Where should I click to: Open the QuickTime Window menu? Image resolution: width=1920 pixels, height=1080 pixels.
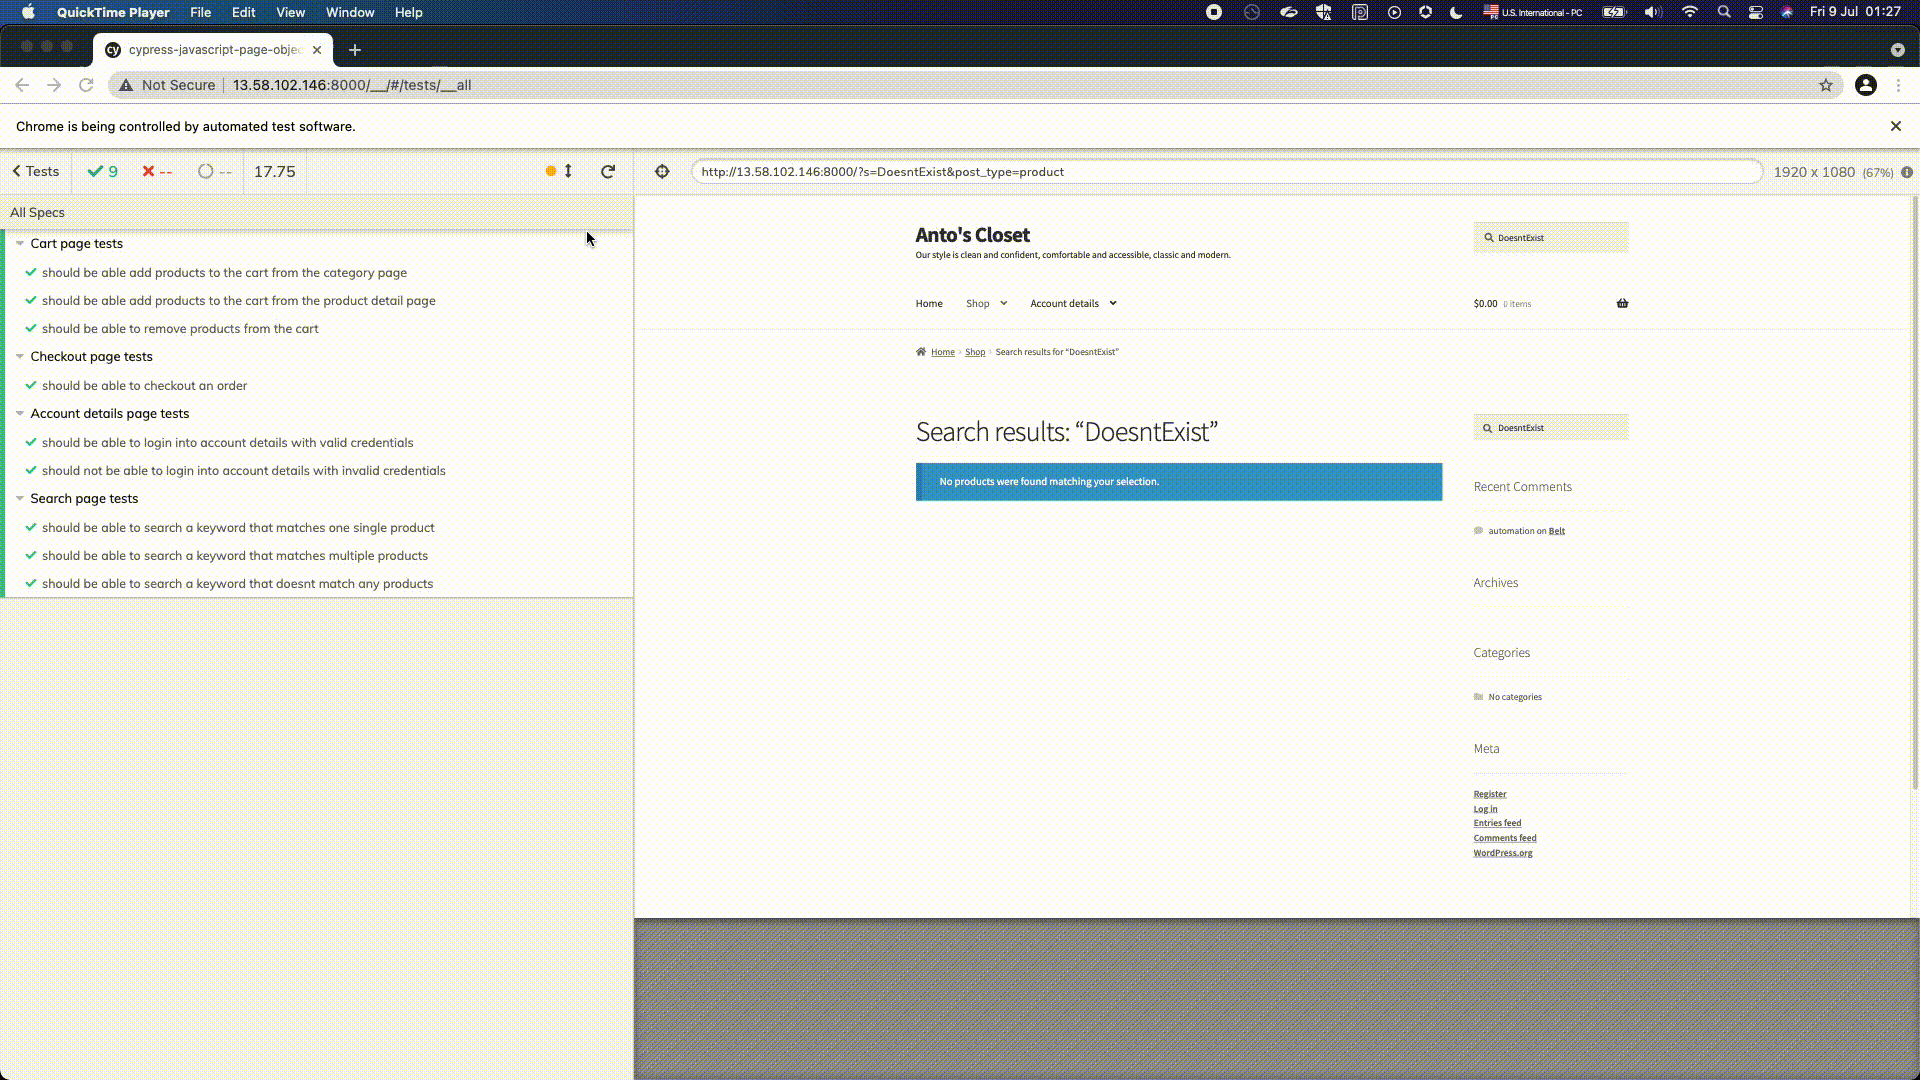pos(349,12)
